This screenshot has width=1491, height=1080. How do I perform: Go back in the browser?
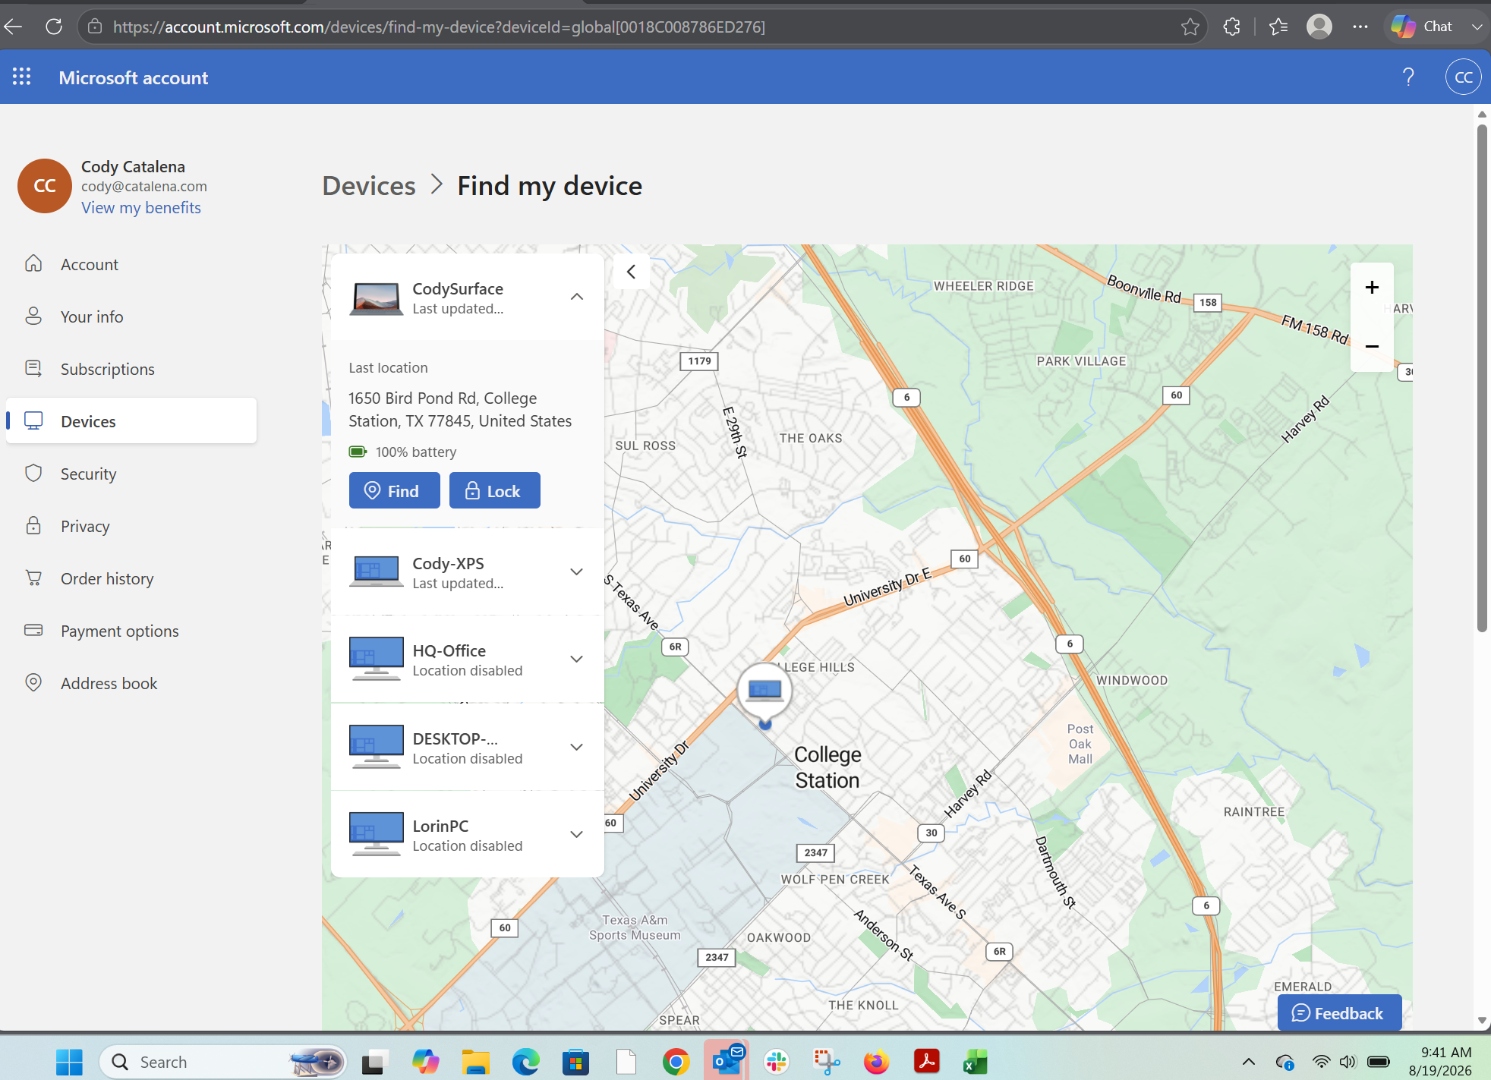tap(13, 27)
